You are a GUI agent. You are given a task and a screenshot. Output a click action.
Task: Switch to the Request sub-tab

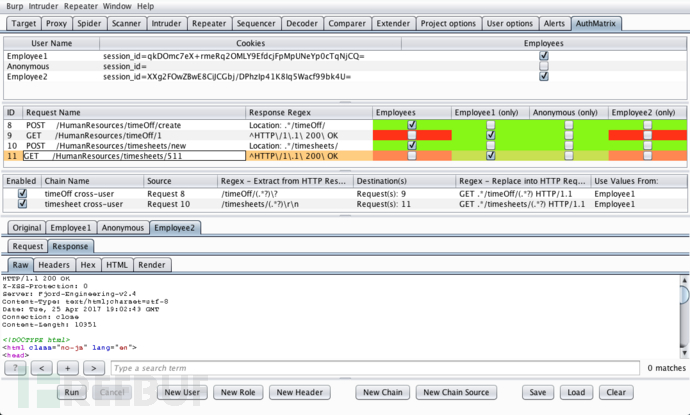click(x=28, y=246)
